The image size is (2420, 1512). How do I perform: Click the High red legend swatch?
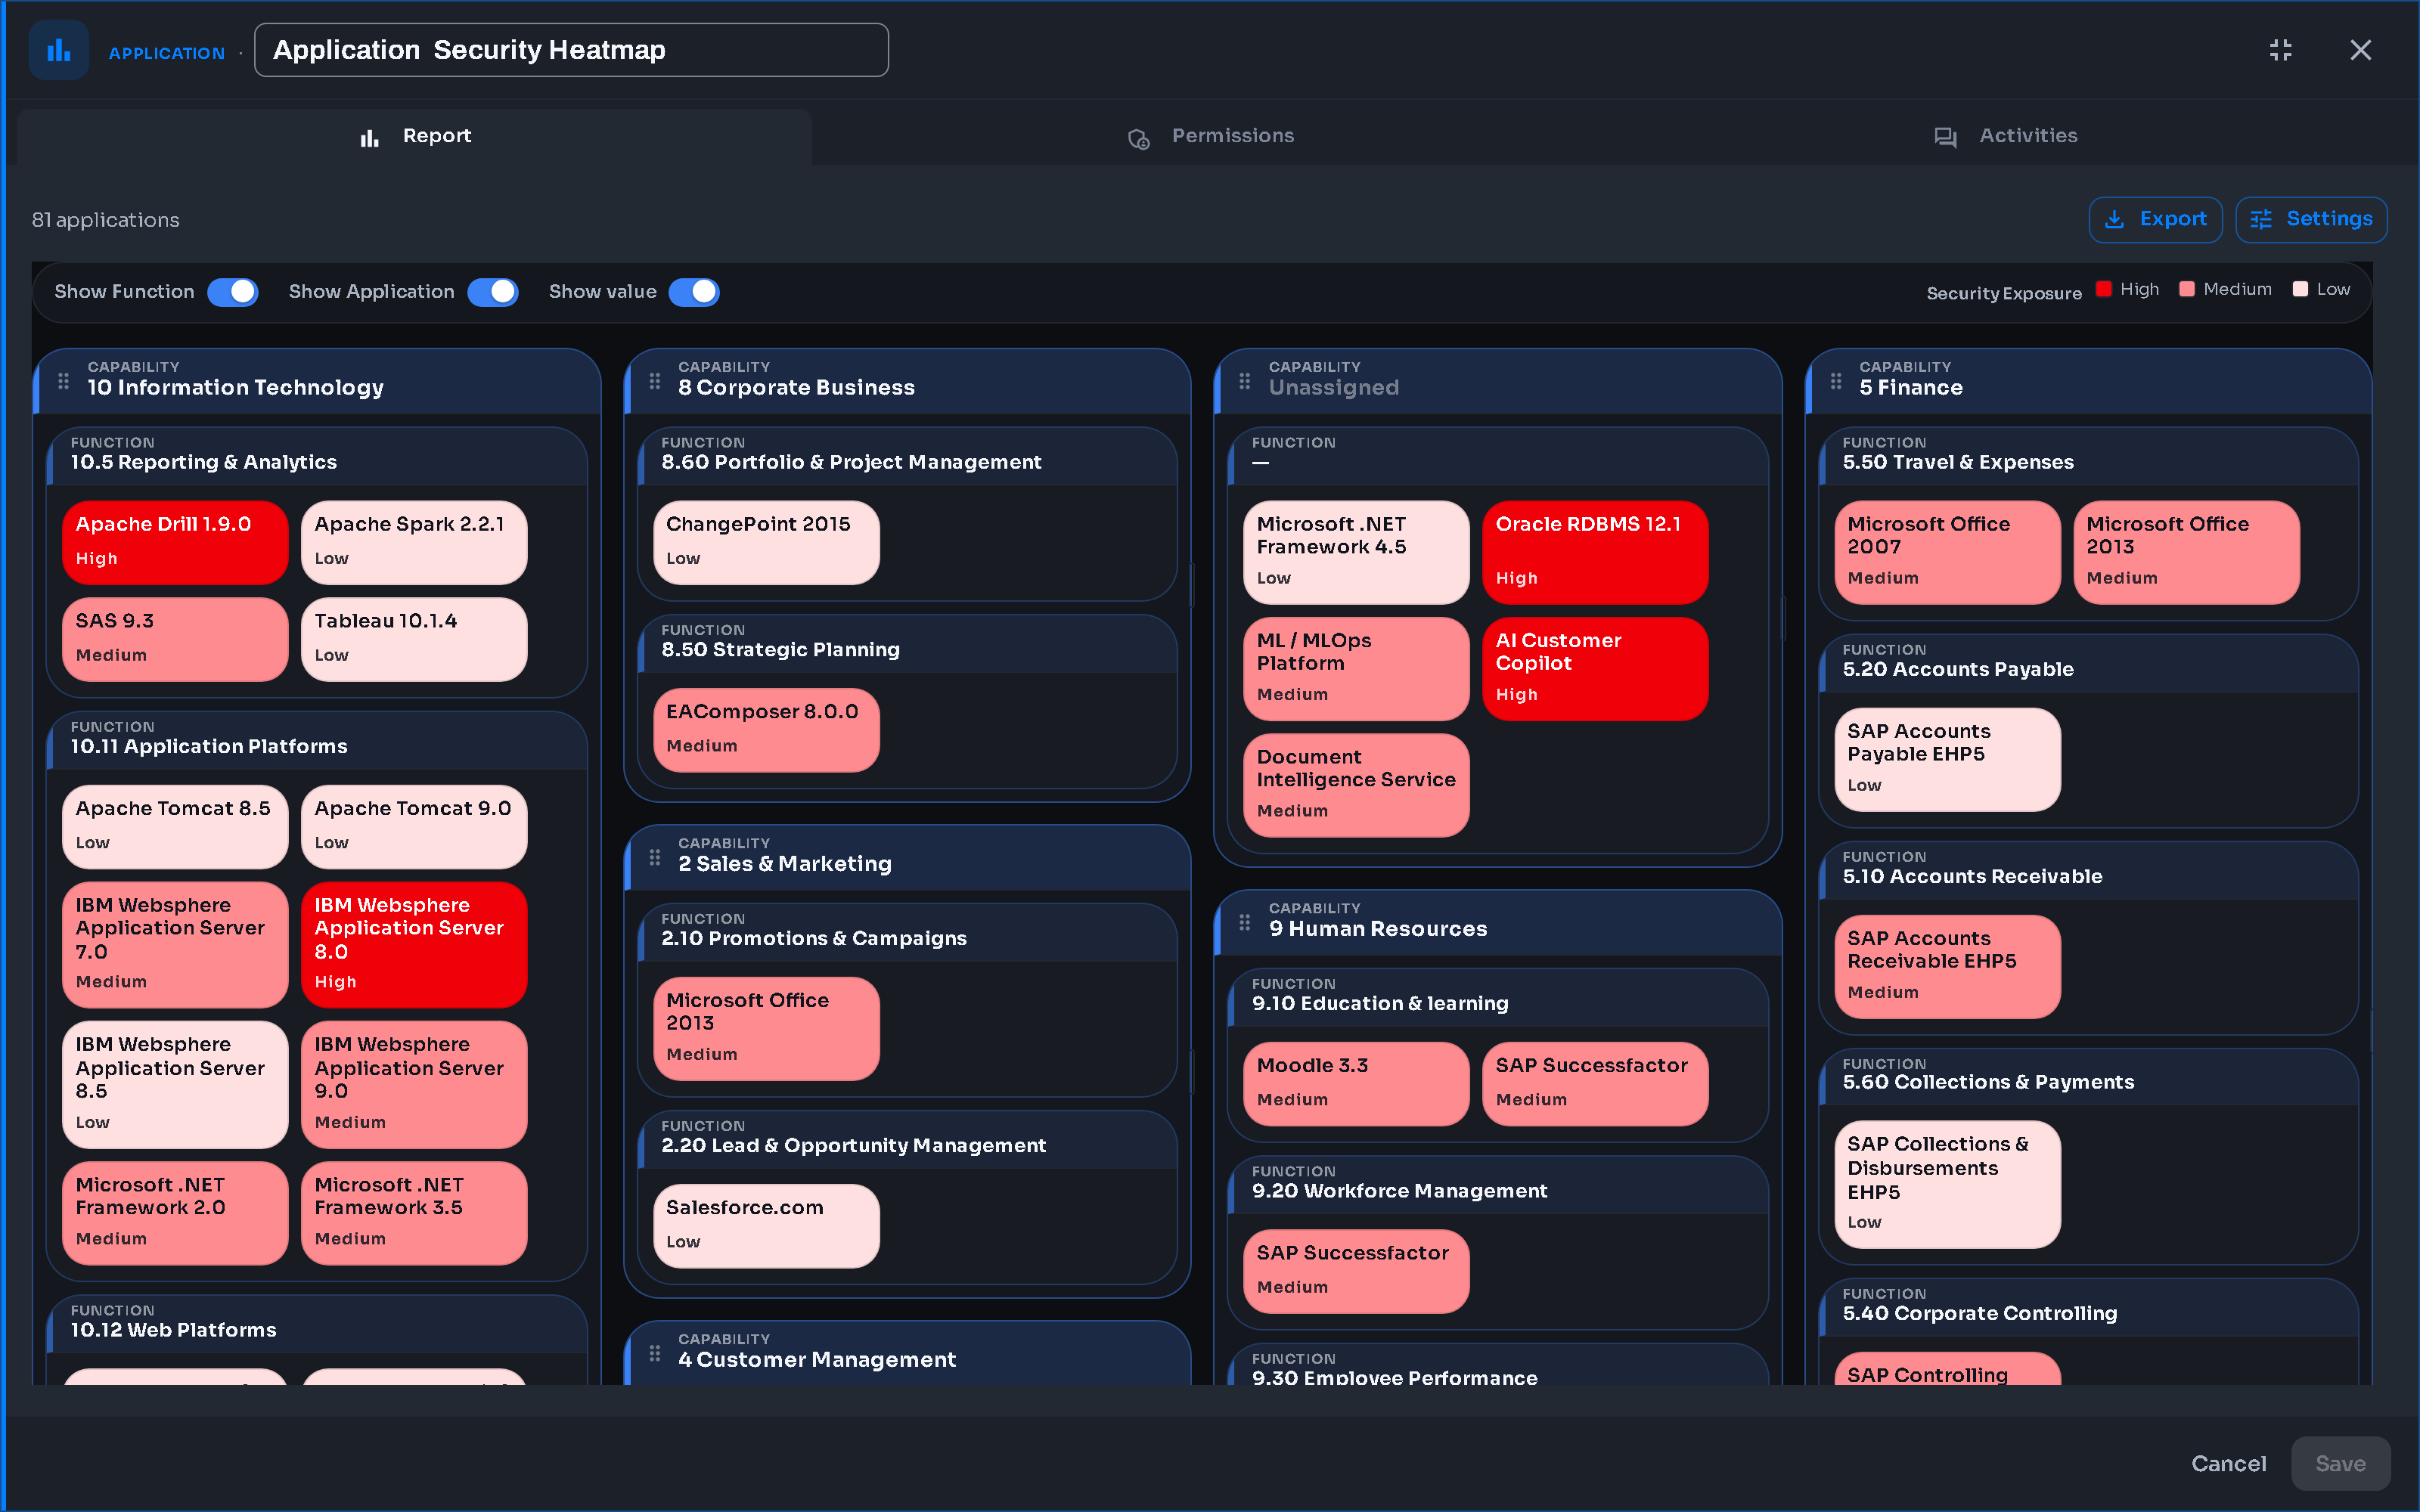point(2103,289)
